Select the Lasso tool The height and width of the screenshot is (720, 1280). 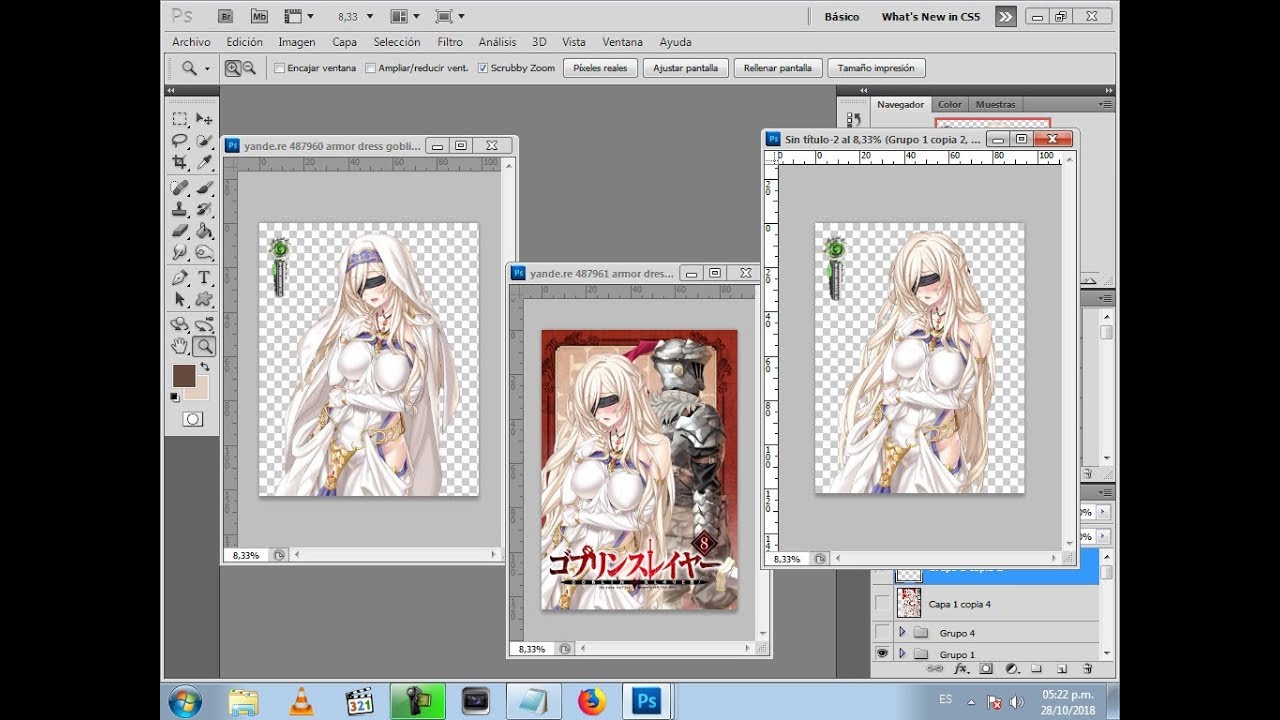pos(180,140)
